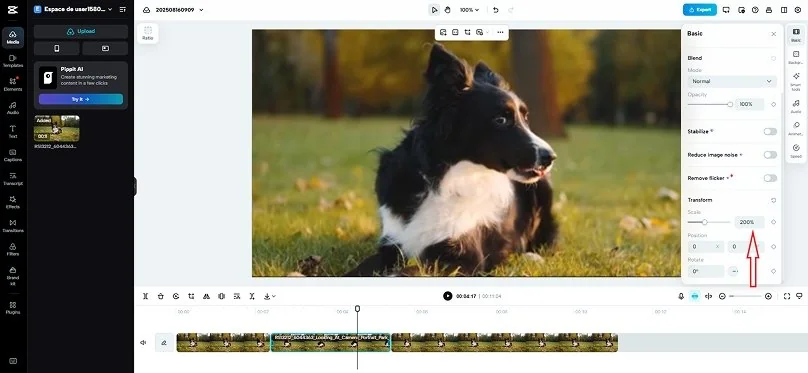Image resolution: width=808 pixels, height=373 pixels.
Task: Open the Effects panel in sidebar
Action: [13, 201]
